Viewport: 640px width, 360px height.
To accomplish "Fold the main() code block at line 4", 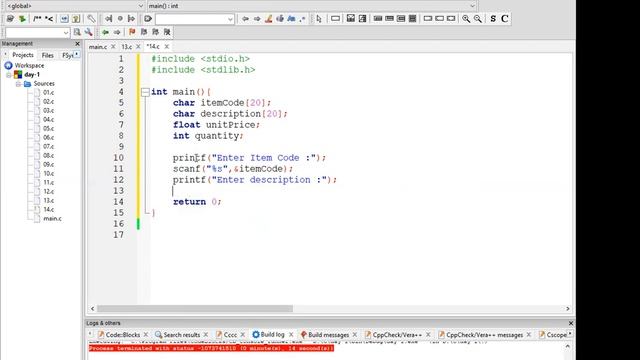I will point(145,92).
